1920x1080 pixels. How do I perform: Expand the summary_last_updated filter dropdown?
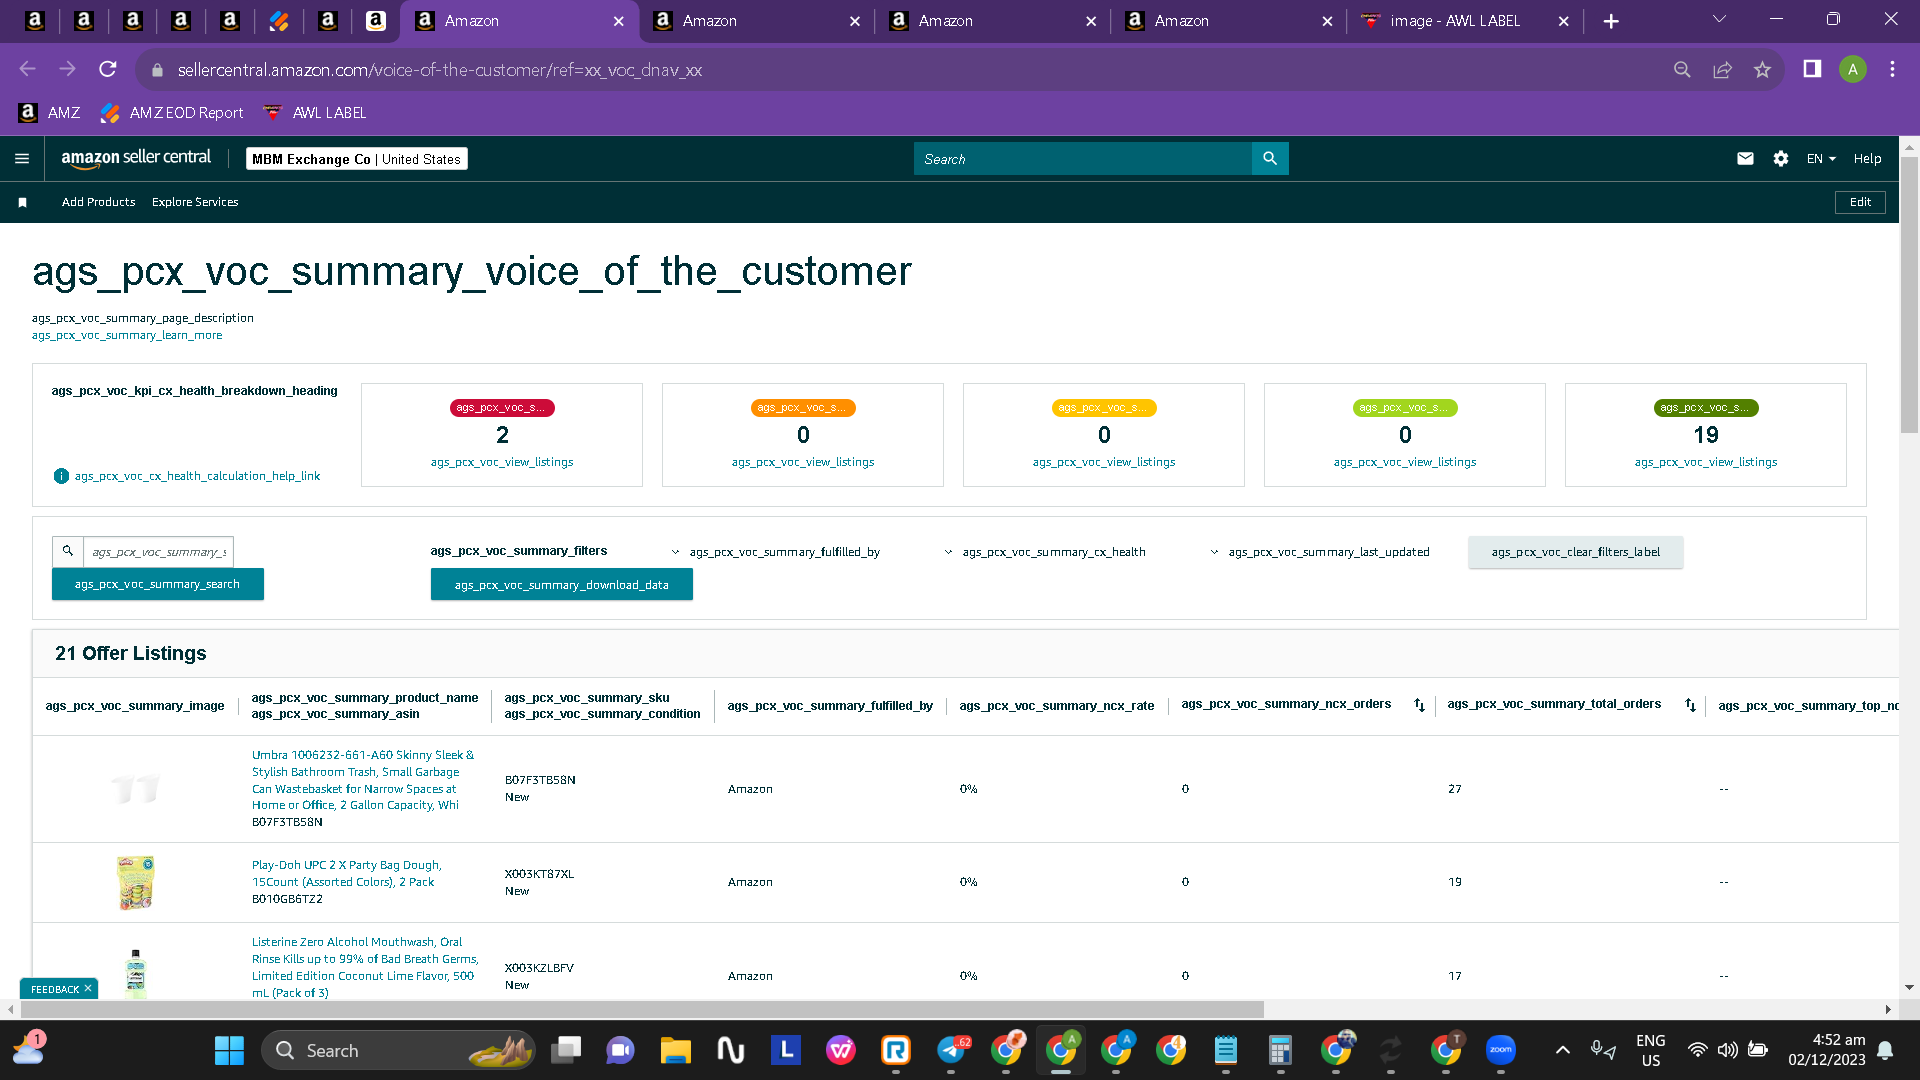click(x=1320, y=552)
